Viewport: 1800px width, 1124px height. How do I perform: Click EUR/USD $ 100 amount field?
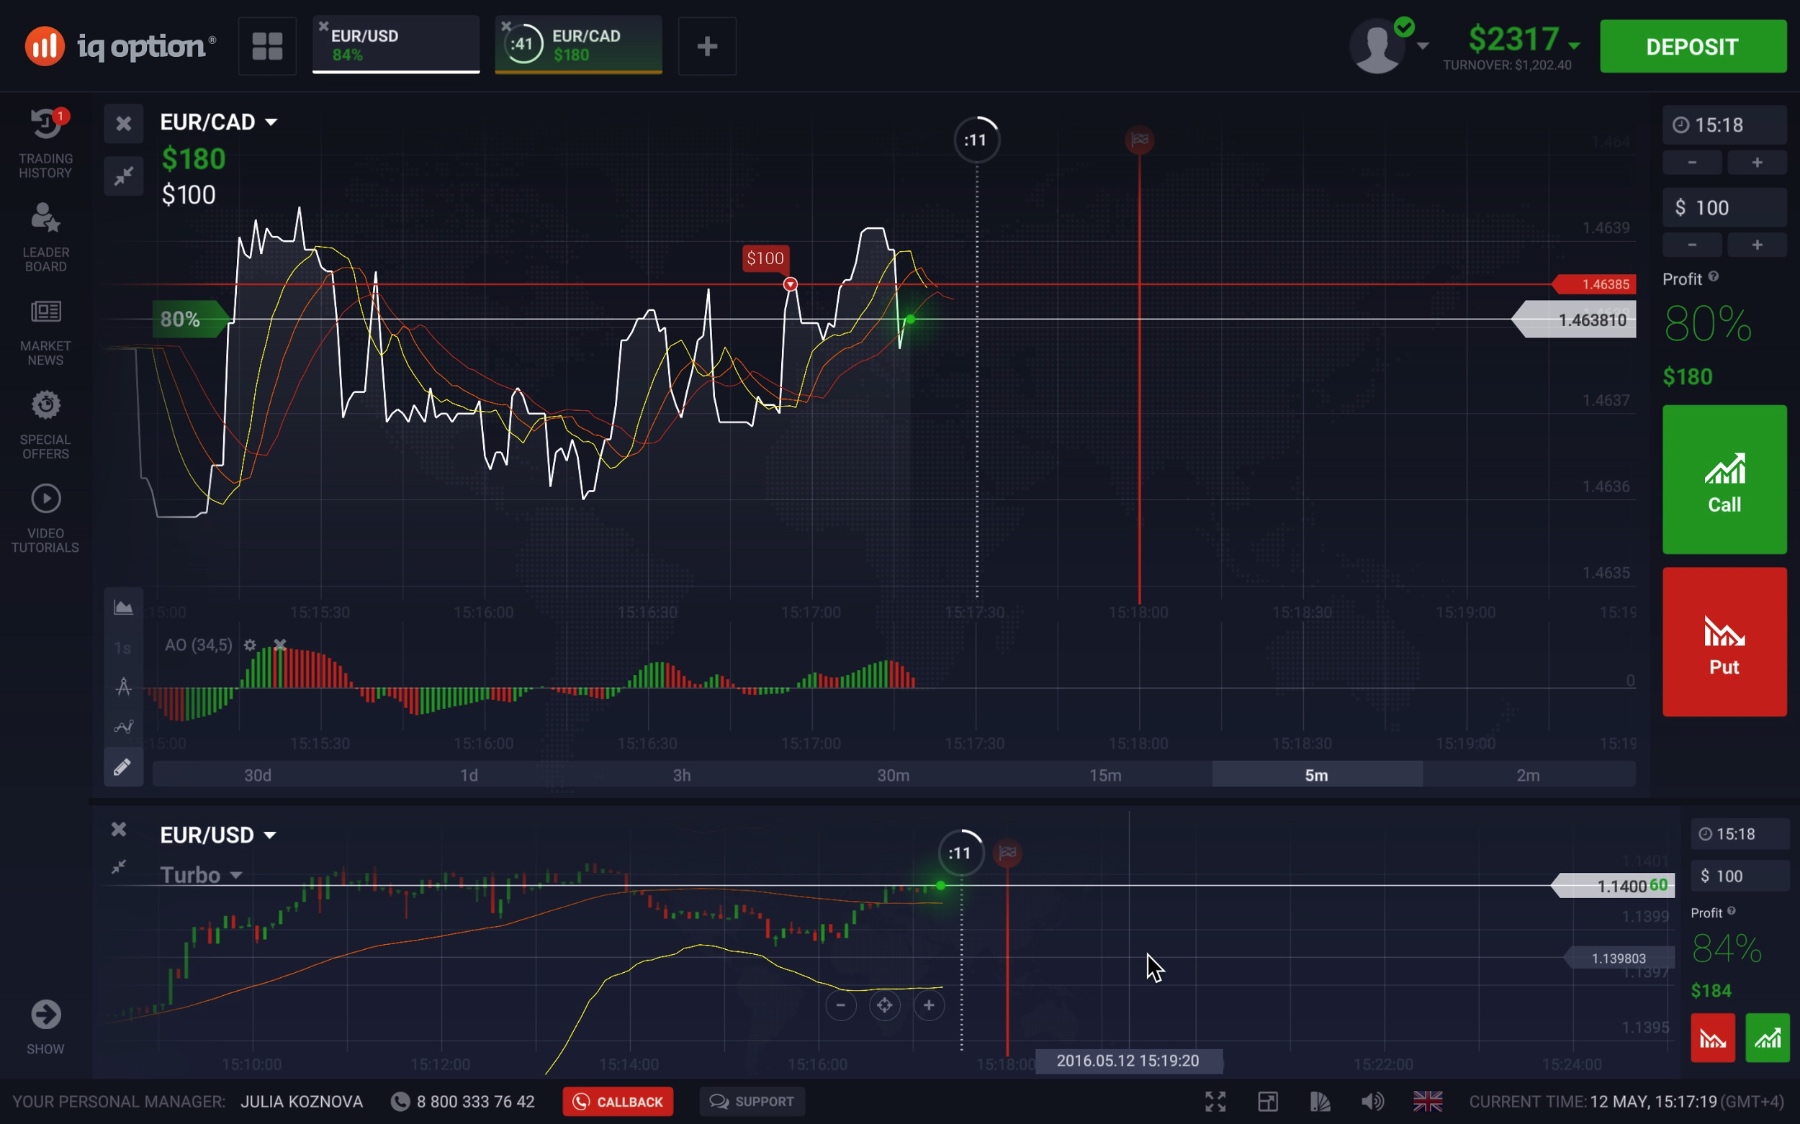pos(1739,876)
